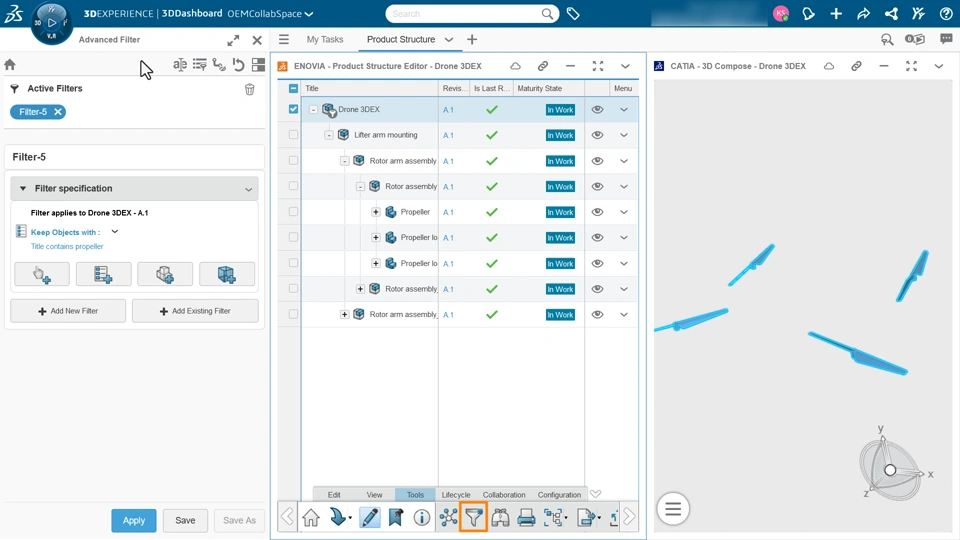Viewport: 960px width, 540px height.
Task: Add a new dashboard tab with plus
Action: 471,40
